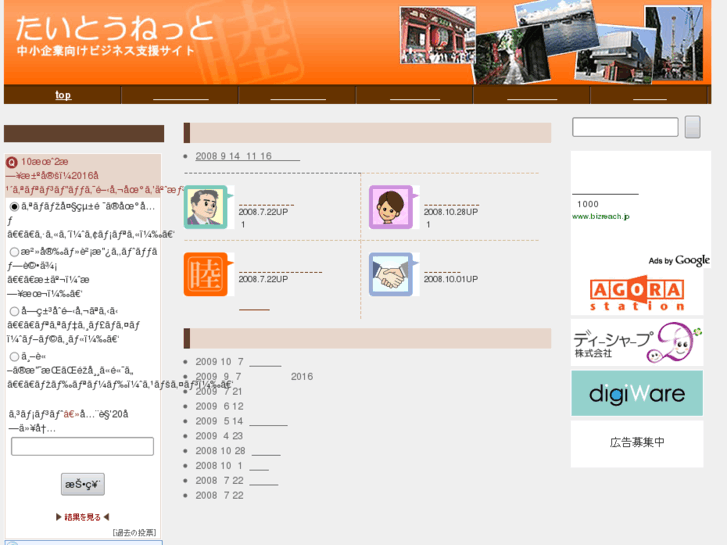Image resolution: width=727 pixels, height=545 pixels.
Task: Click the short orange link under kanji icon
Action: tap(254, 309)
